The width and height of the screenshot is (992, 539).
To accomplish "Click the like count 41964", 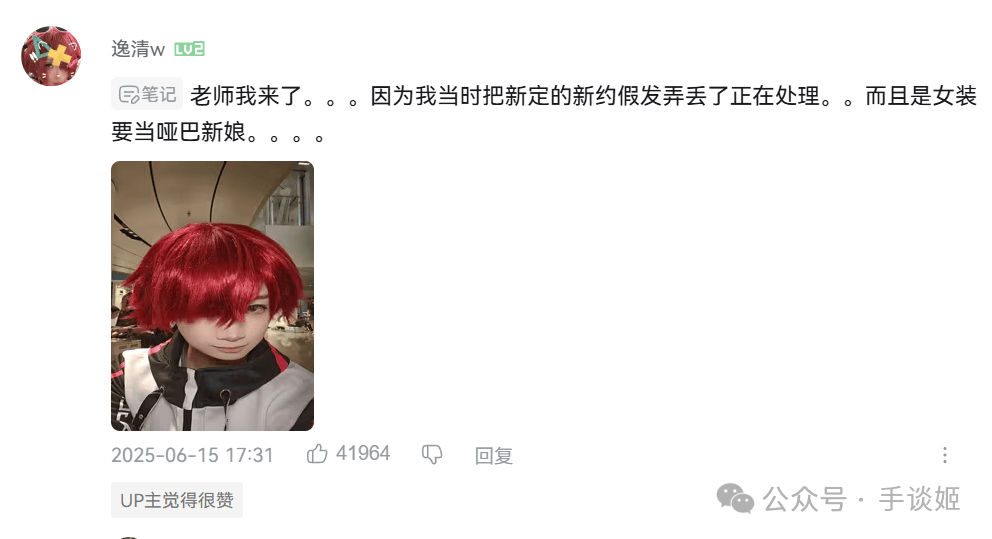I will (363, 454).
